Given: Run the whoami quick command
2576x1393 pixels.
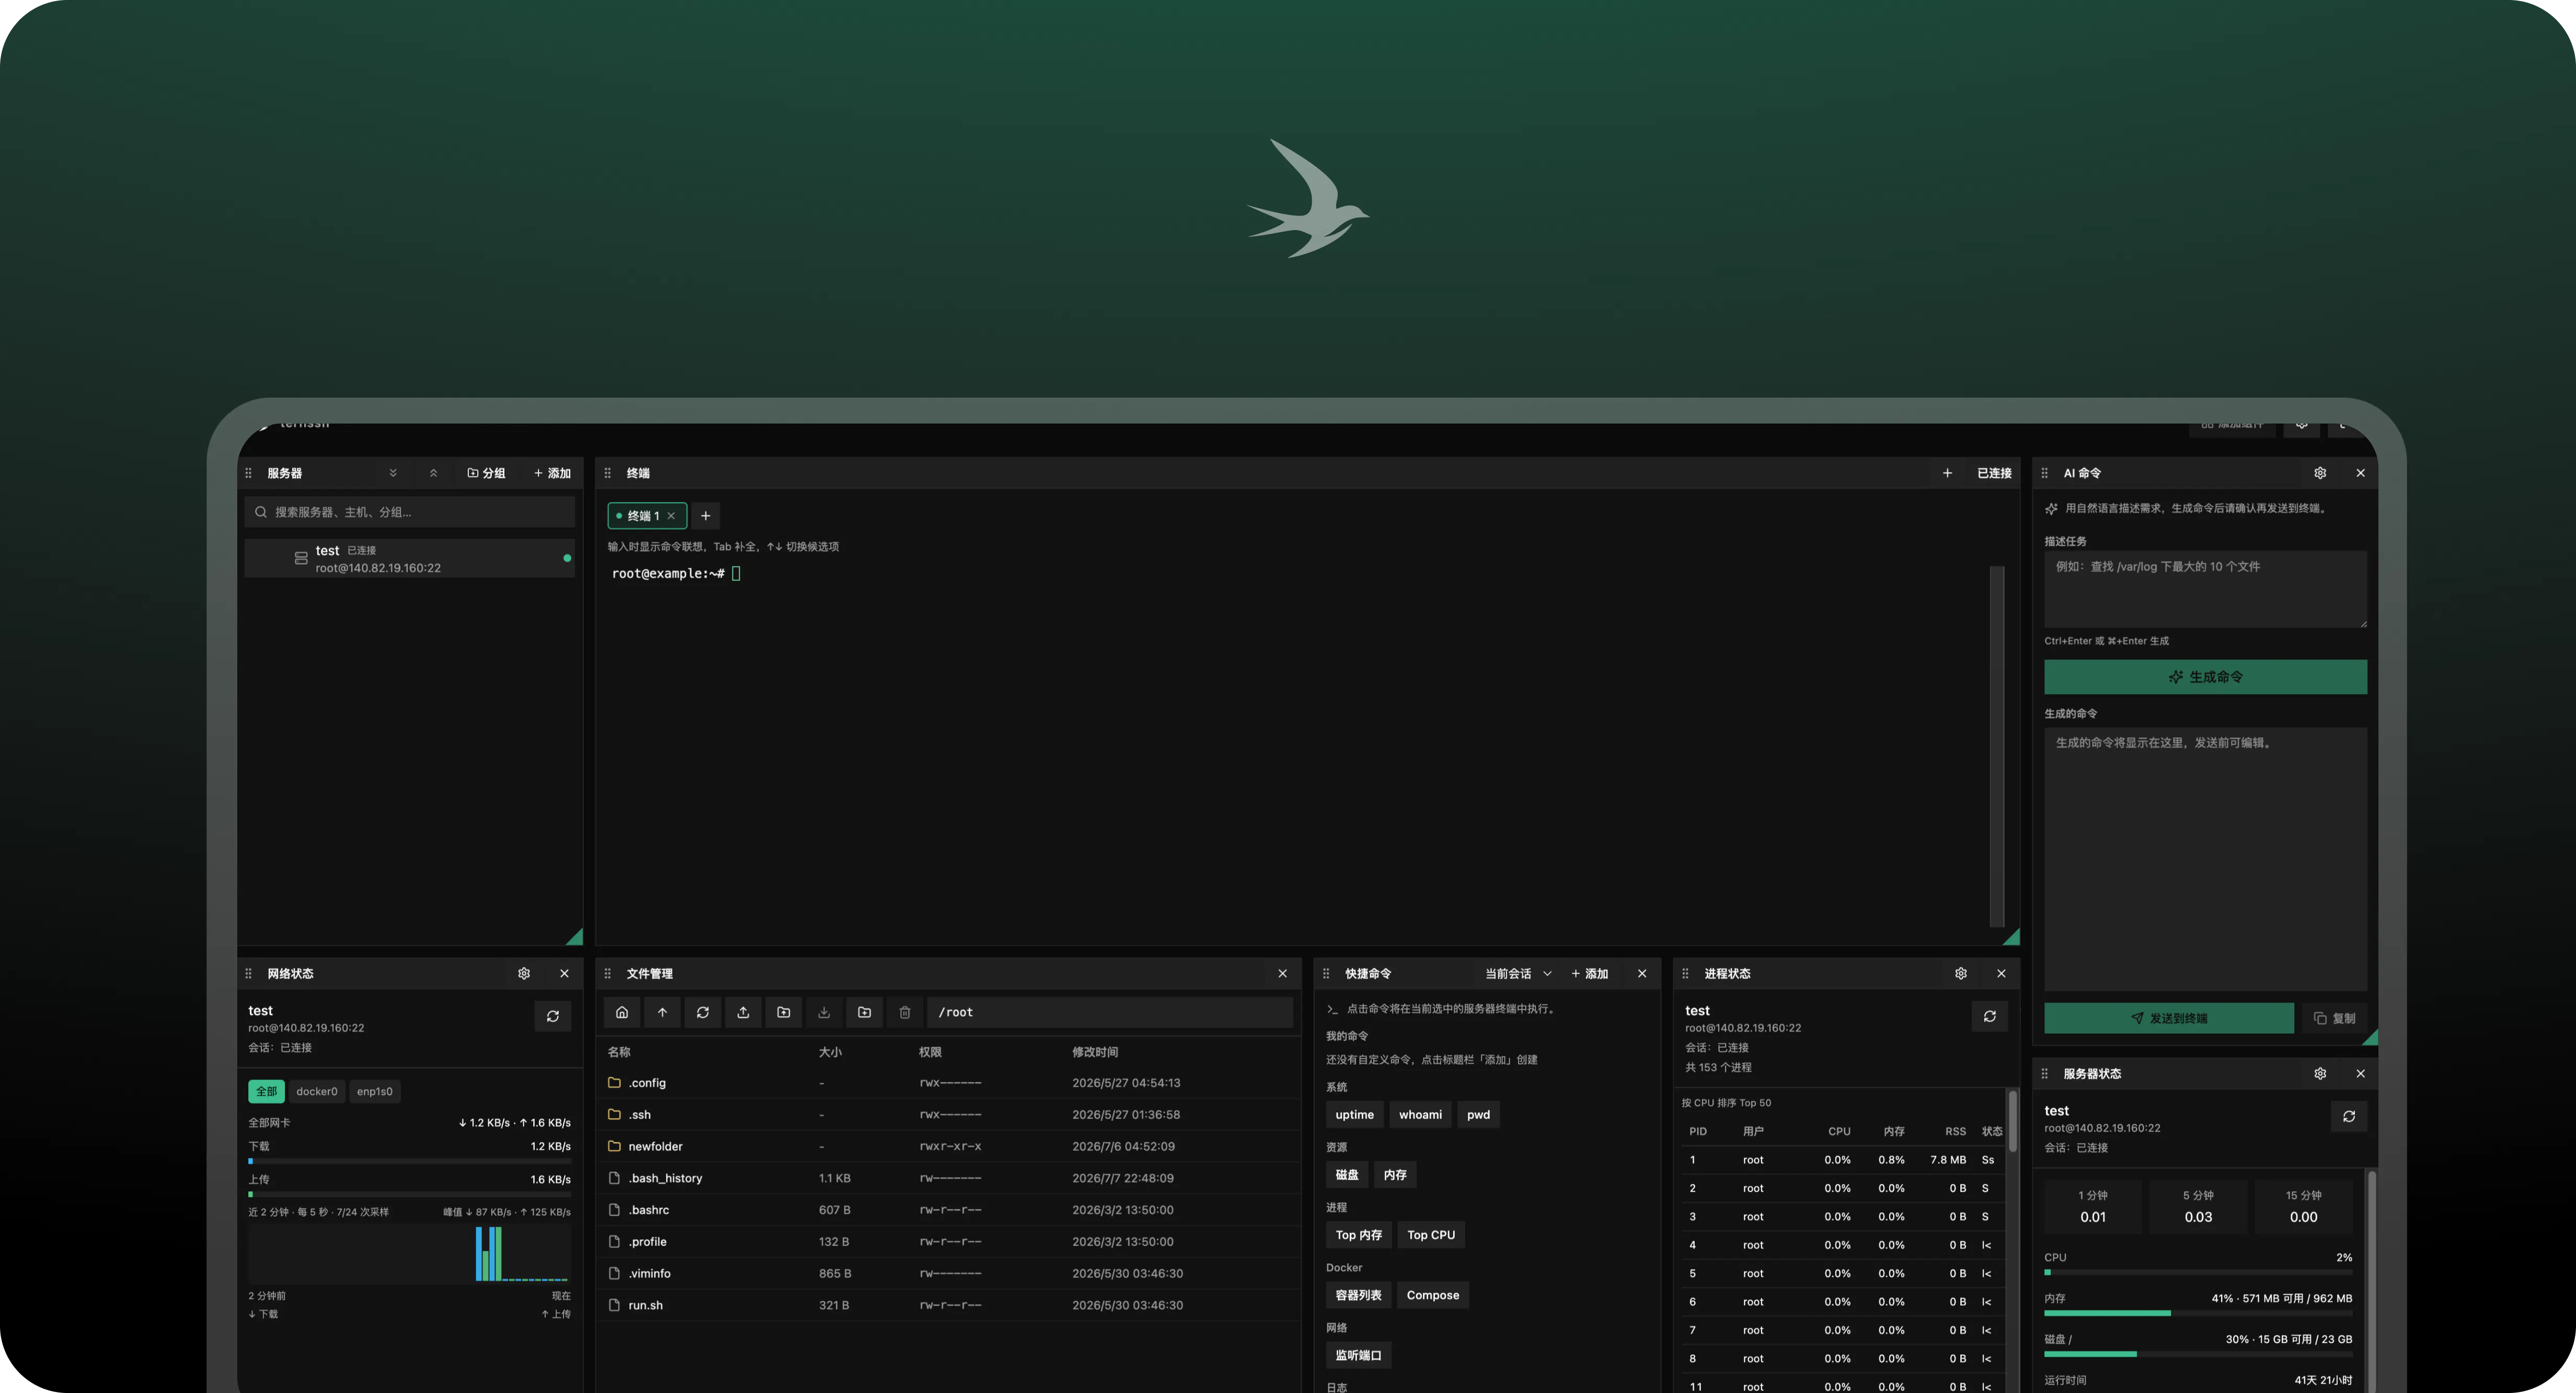Looking at the screenshot, I should pos(1420,1115).
